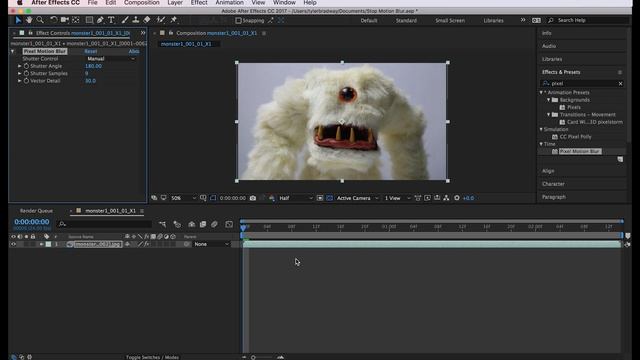
Task: Select the Rectangle shape tool
Action: click(x=89, y=20)
